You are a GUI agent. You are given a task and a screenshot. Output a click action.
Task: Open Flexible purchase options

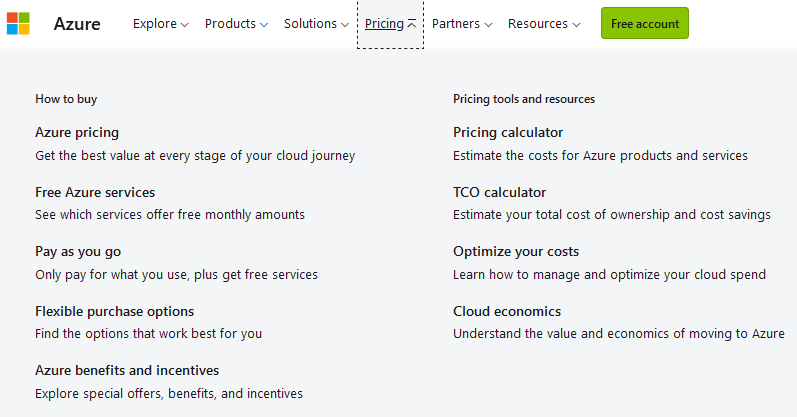click(x=114, y=311)
